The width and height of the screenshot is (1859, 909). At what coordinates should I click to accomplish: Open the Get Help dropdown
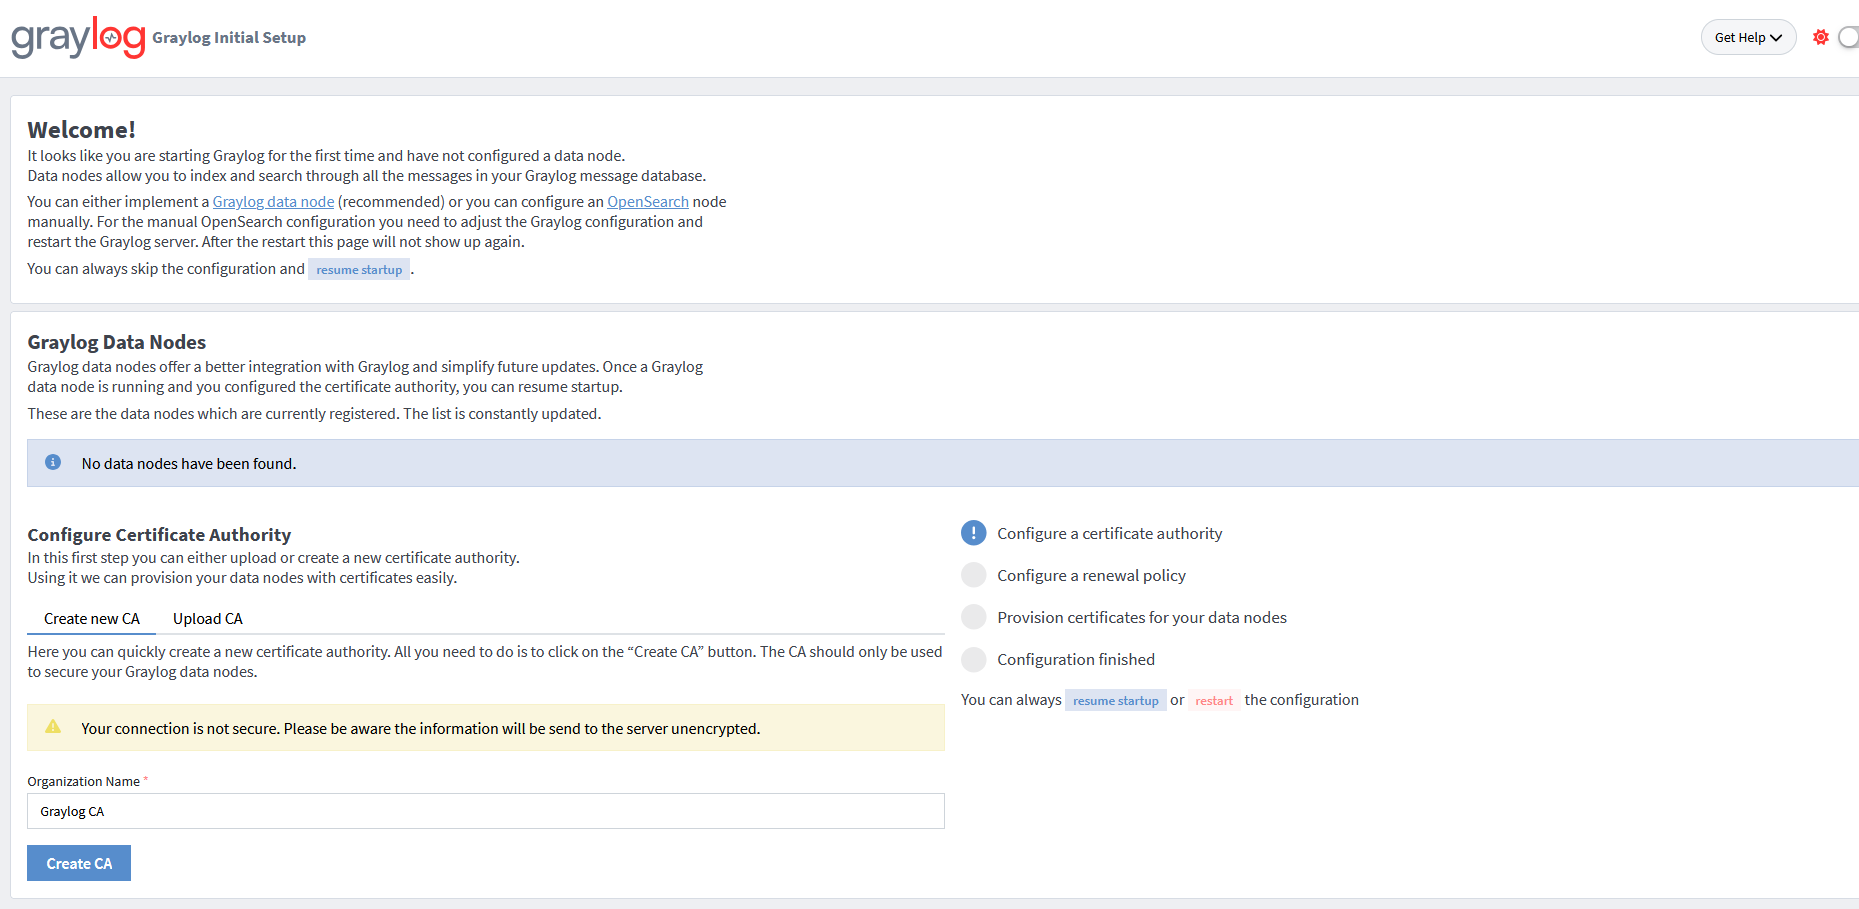point(1748,37)
